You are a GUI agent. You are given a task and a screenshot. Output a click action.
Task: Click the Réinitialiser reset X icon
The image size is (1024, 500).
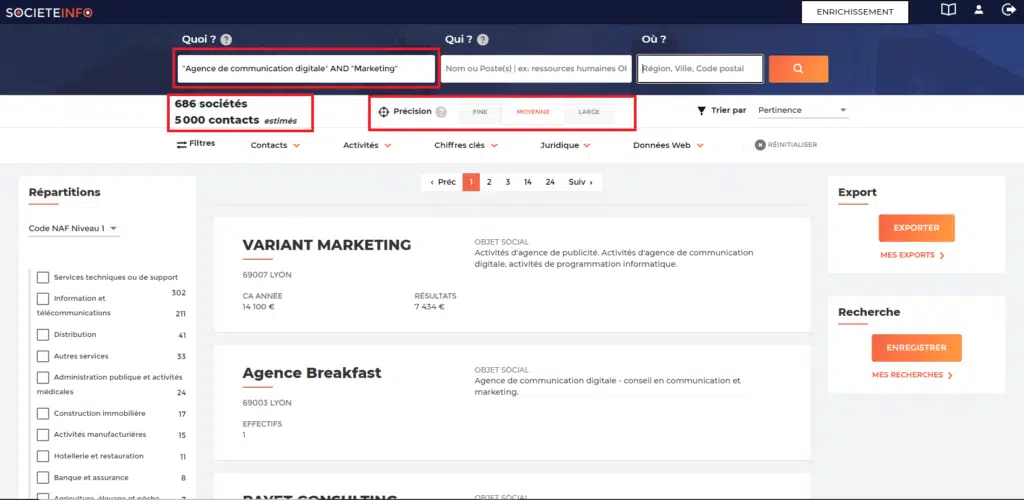click(x=760, y=145)
